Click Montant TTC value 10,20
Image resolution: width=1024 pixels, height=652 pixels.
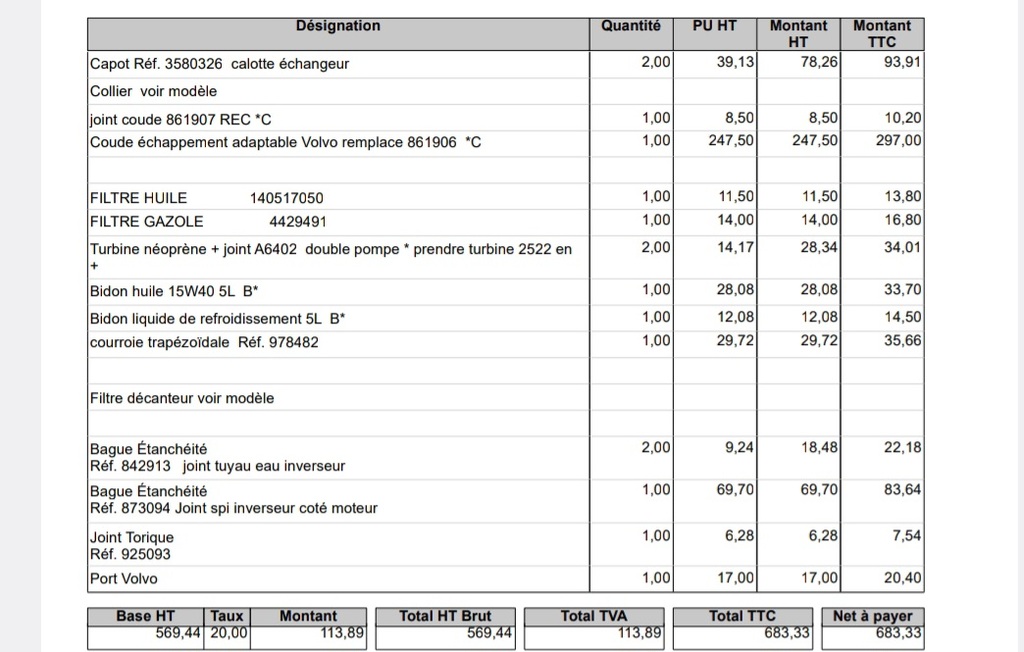coord(903,118)
